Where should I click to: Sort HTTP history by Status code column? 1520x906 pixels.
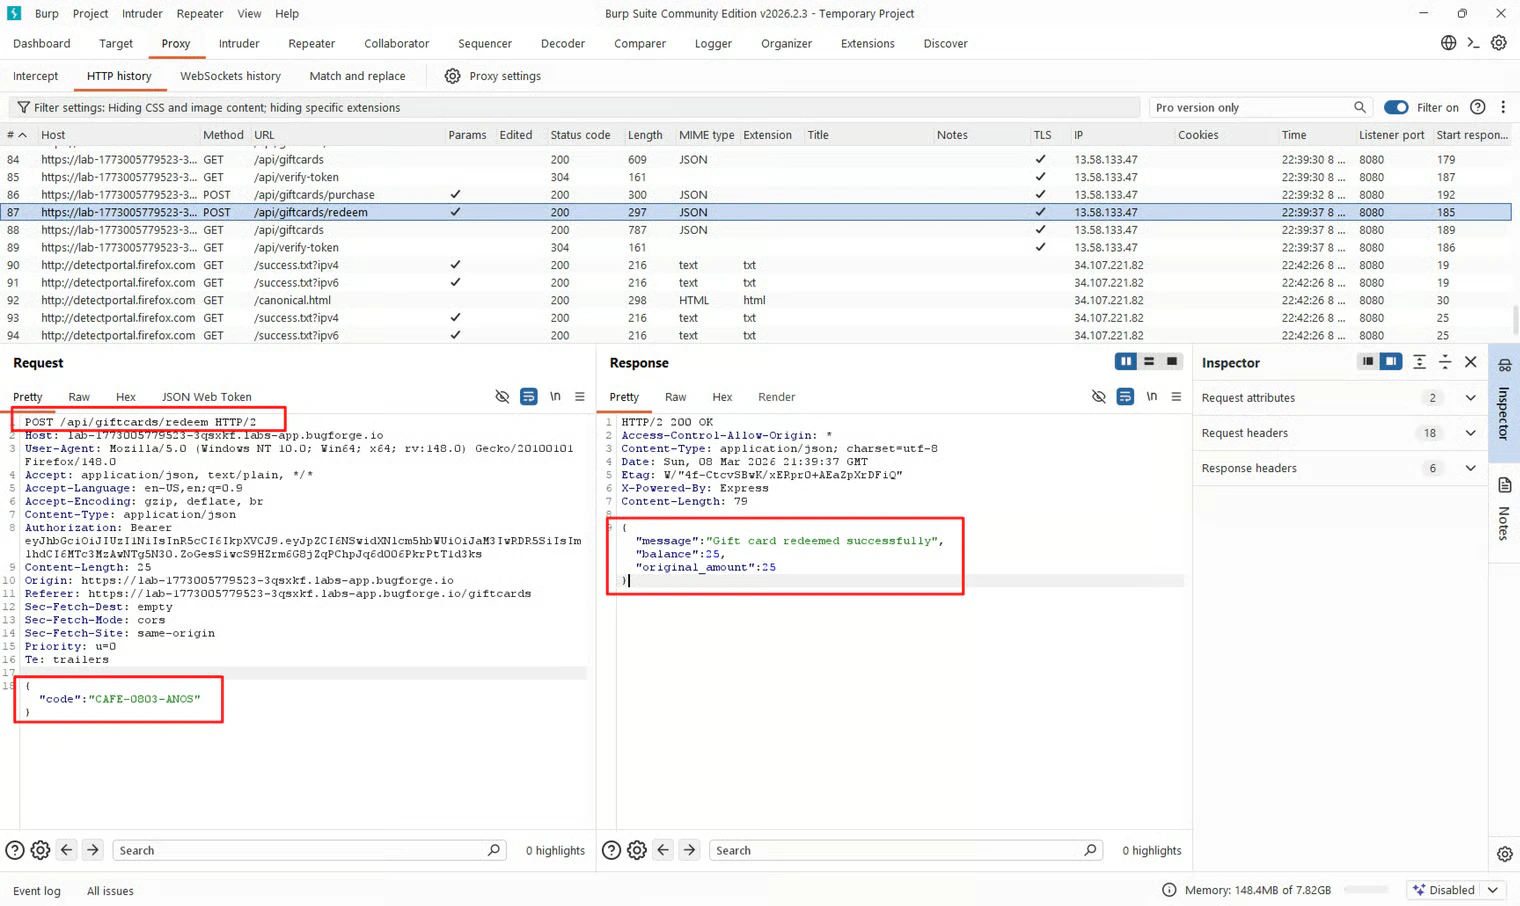pos(580,135)
